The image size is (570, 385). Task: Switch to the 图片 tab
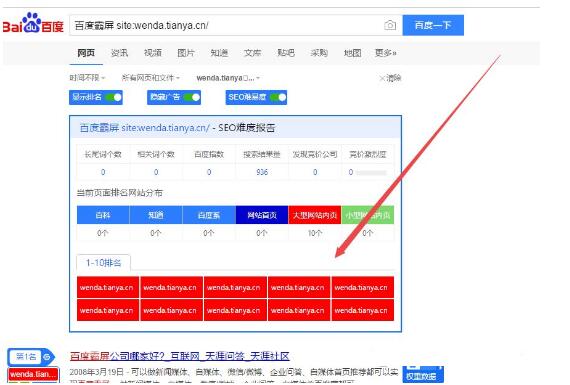(186, 53)
